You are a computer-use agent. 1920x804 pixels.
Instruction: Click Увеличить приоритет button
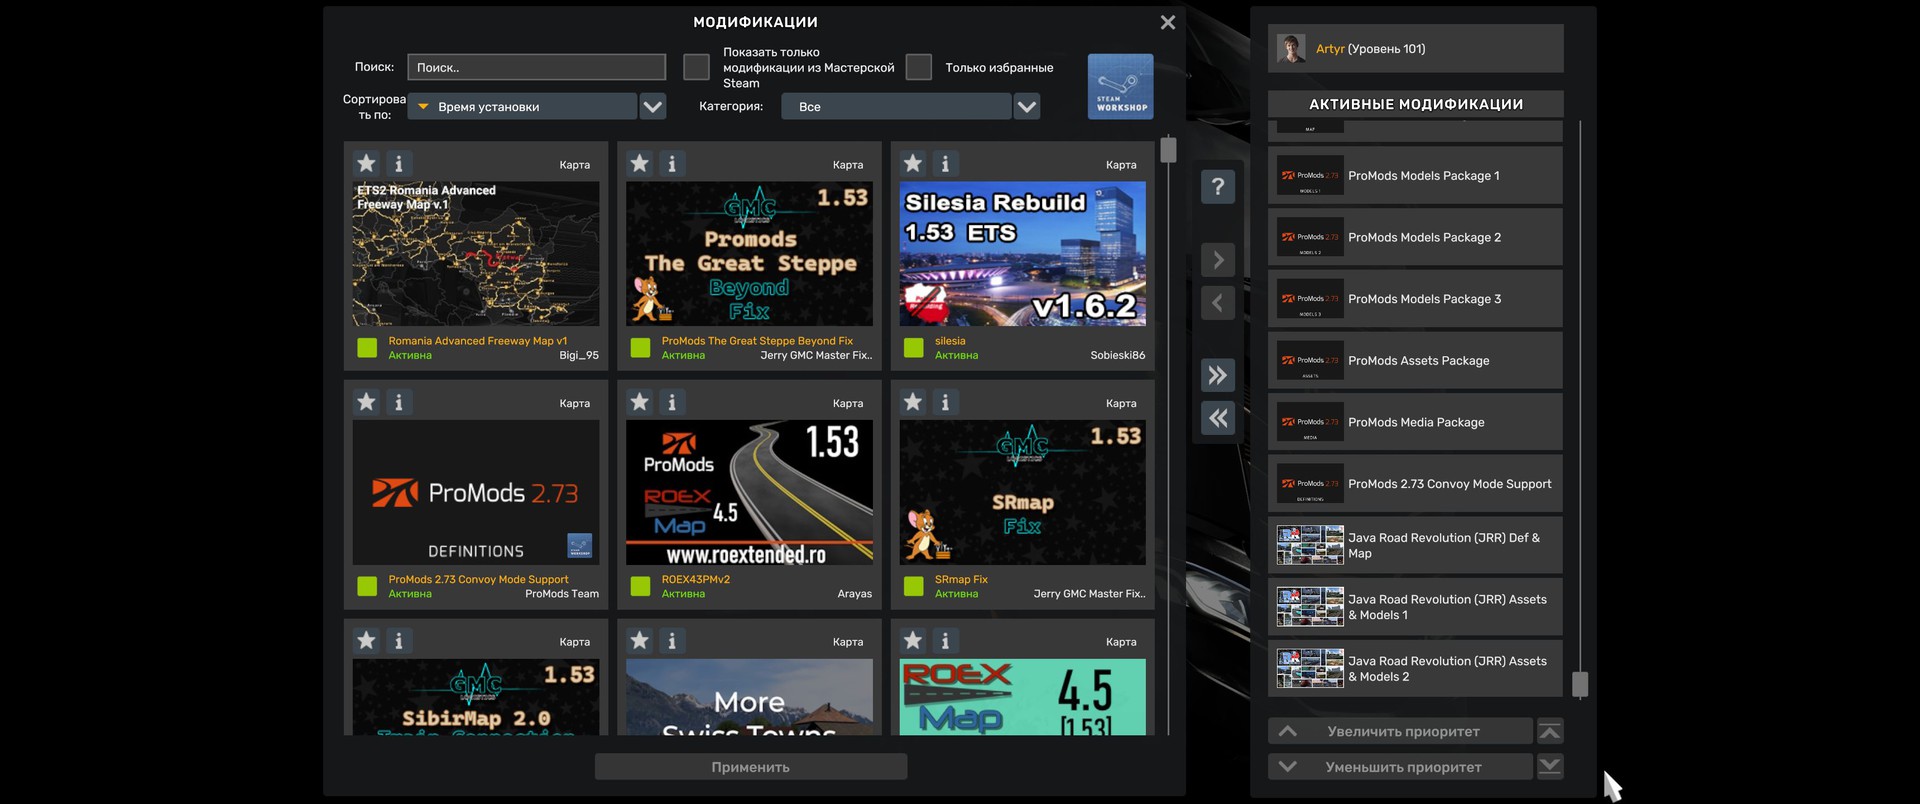pos(1400,731)
